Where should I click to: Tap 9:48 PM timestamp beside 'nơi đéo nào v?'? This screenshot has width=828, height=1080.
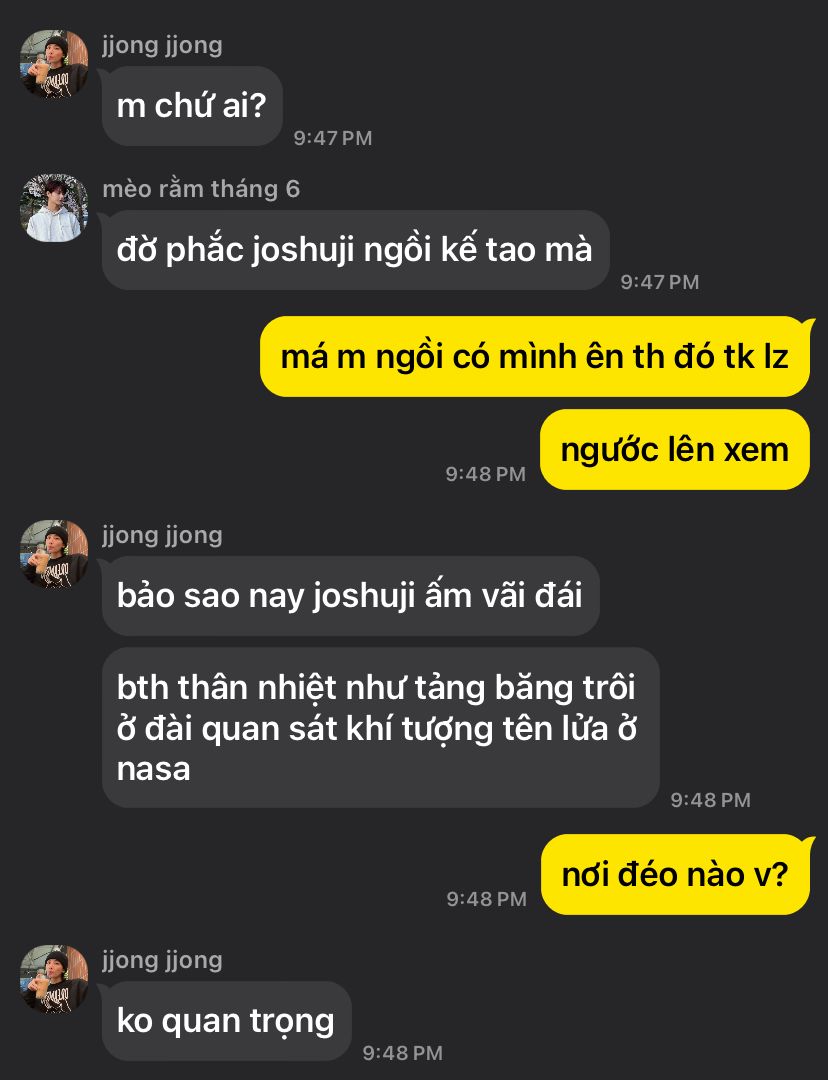click(486, 899)
